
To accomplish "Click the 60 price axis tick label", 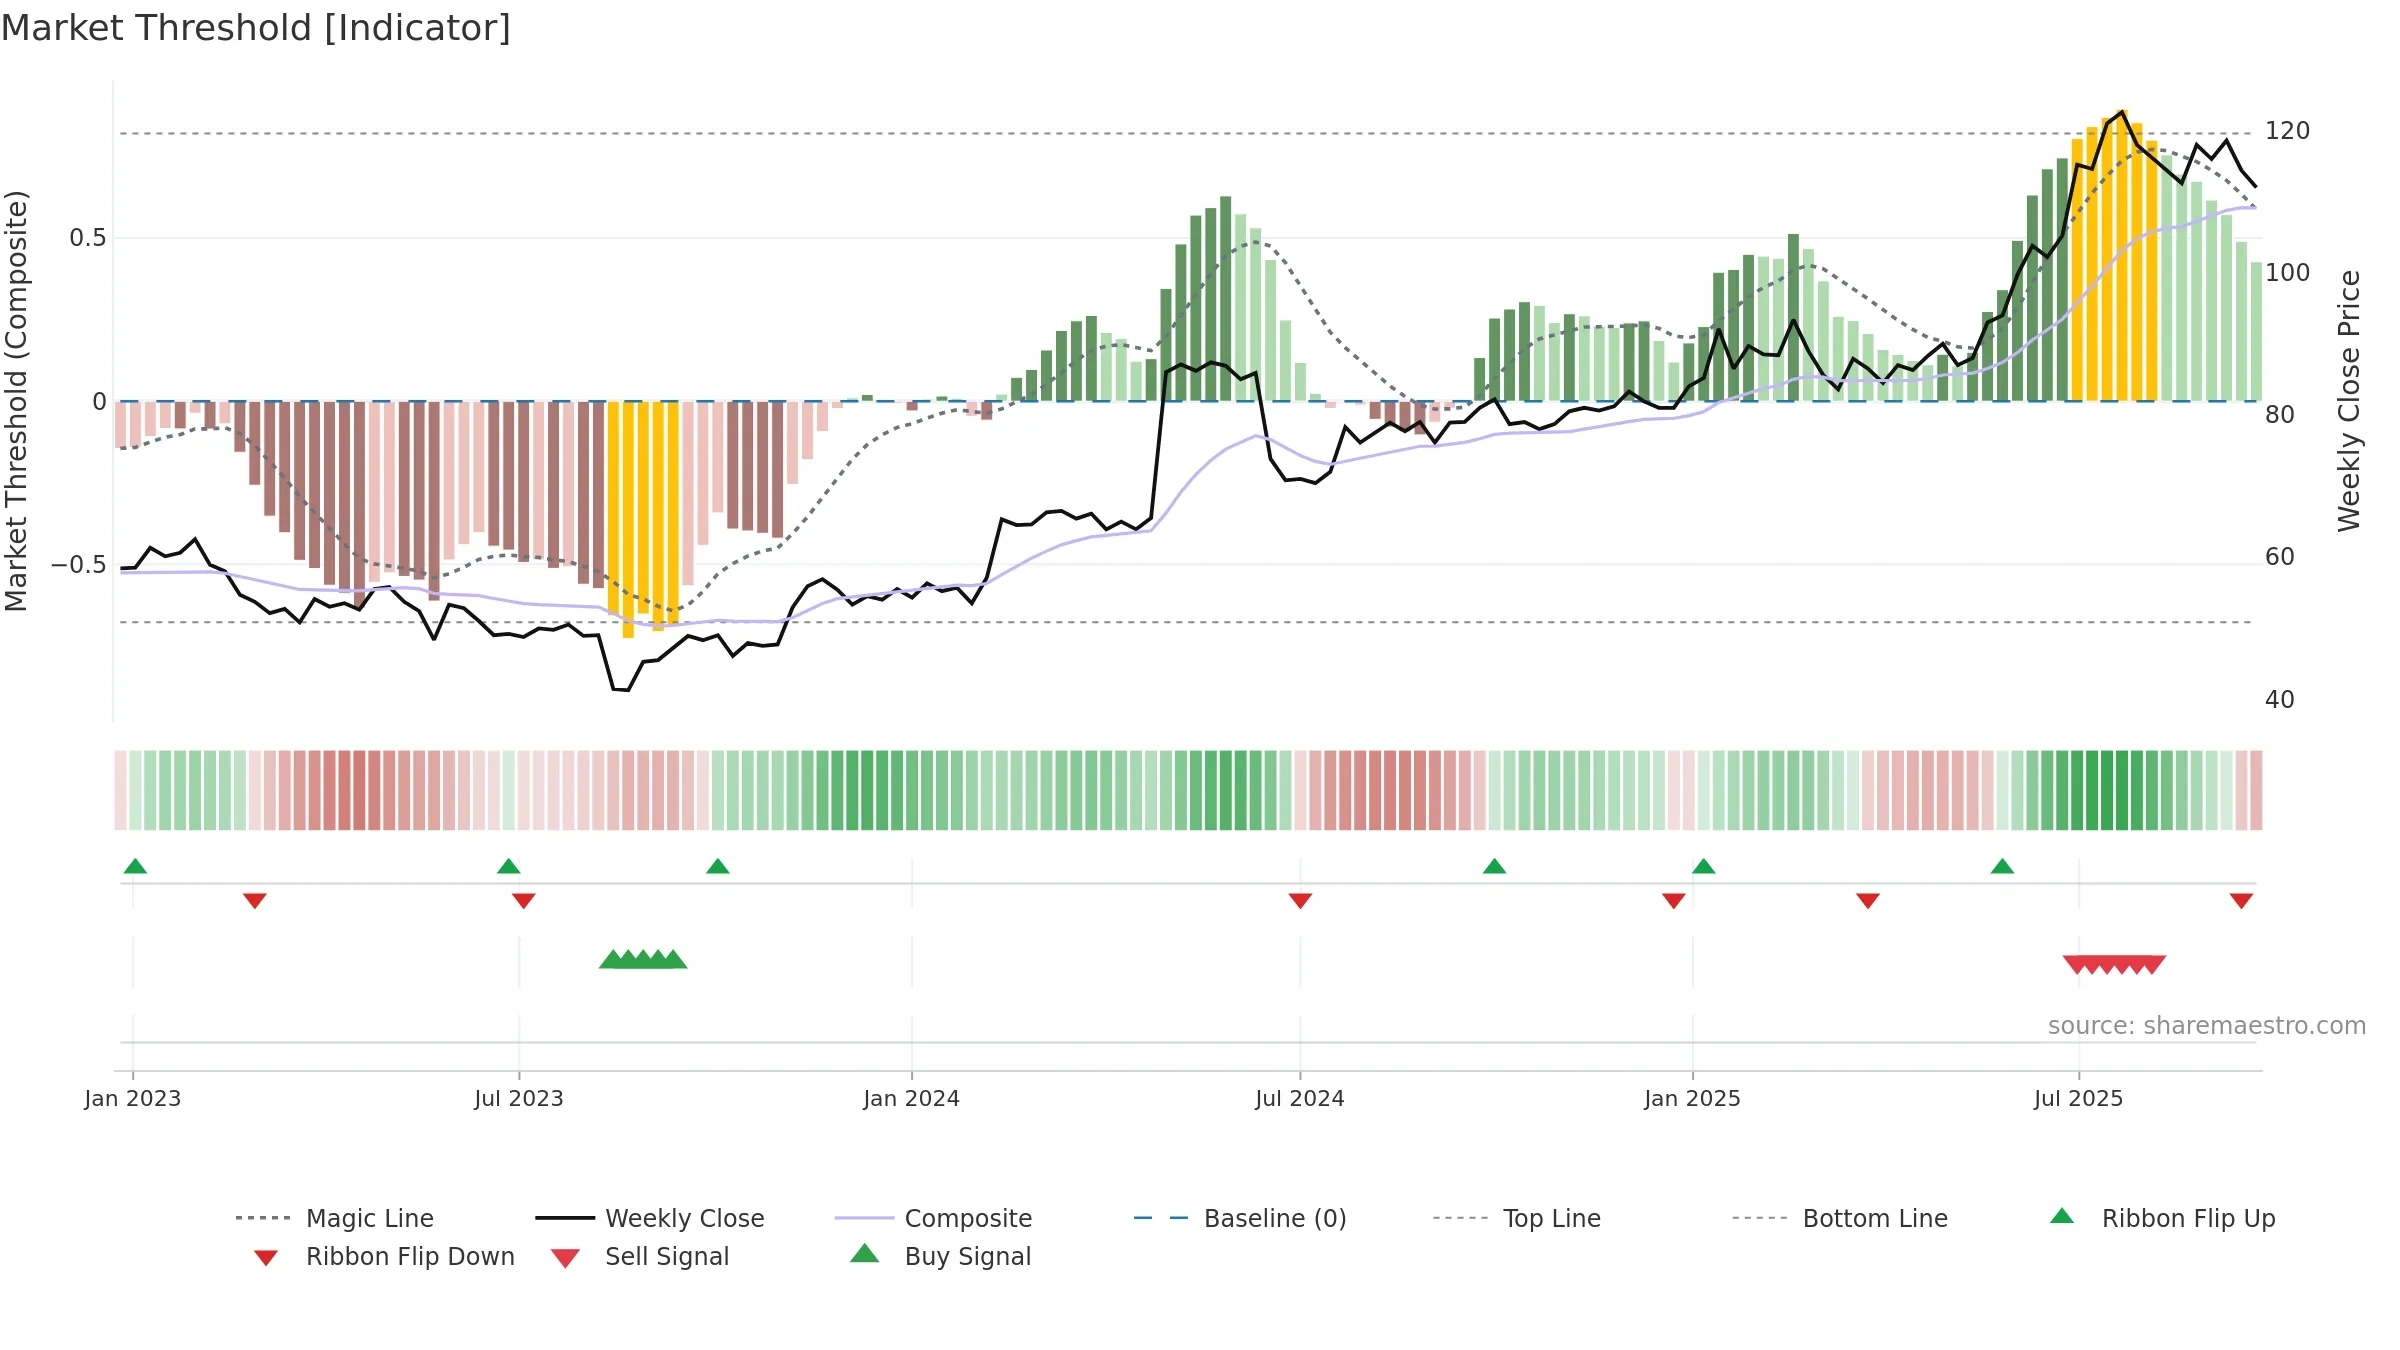I will (x=2280, y=557).
